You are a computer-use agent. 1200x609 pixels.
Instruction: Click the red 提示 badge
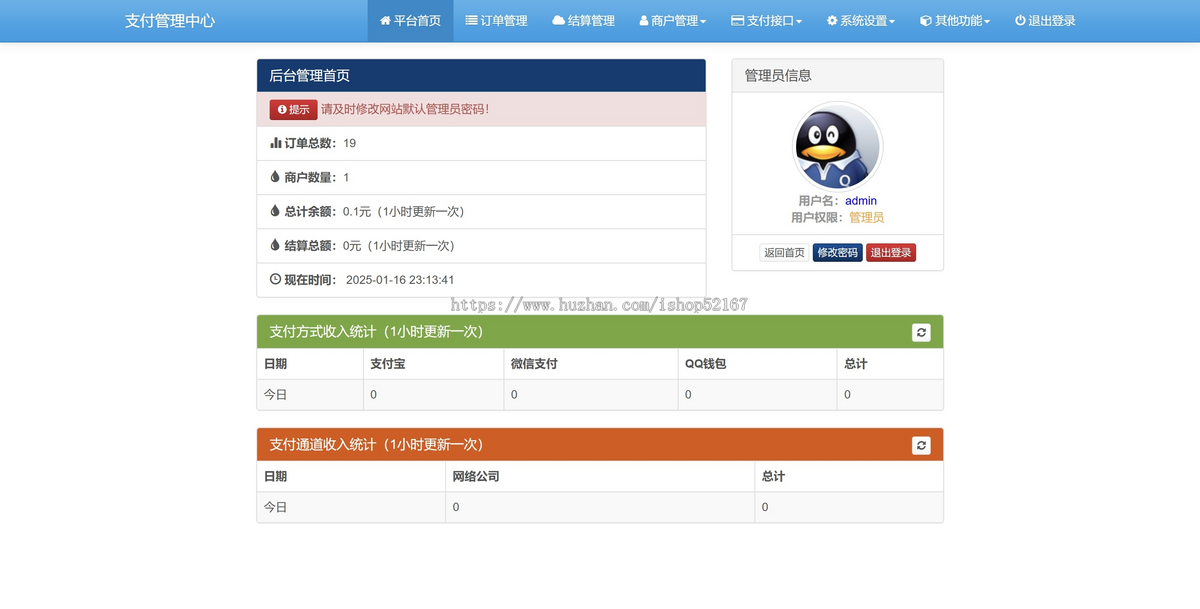click(293, 110)
